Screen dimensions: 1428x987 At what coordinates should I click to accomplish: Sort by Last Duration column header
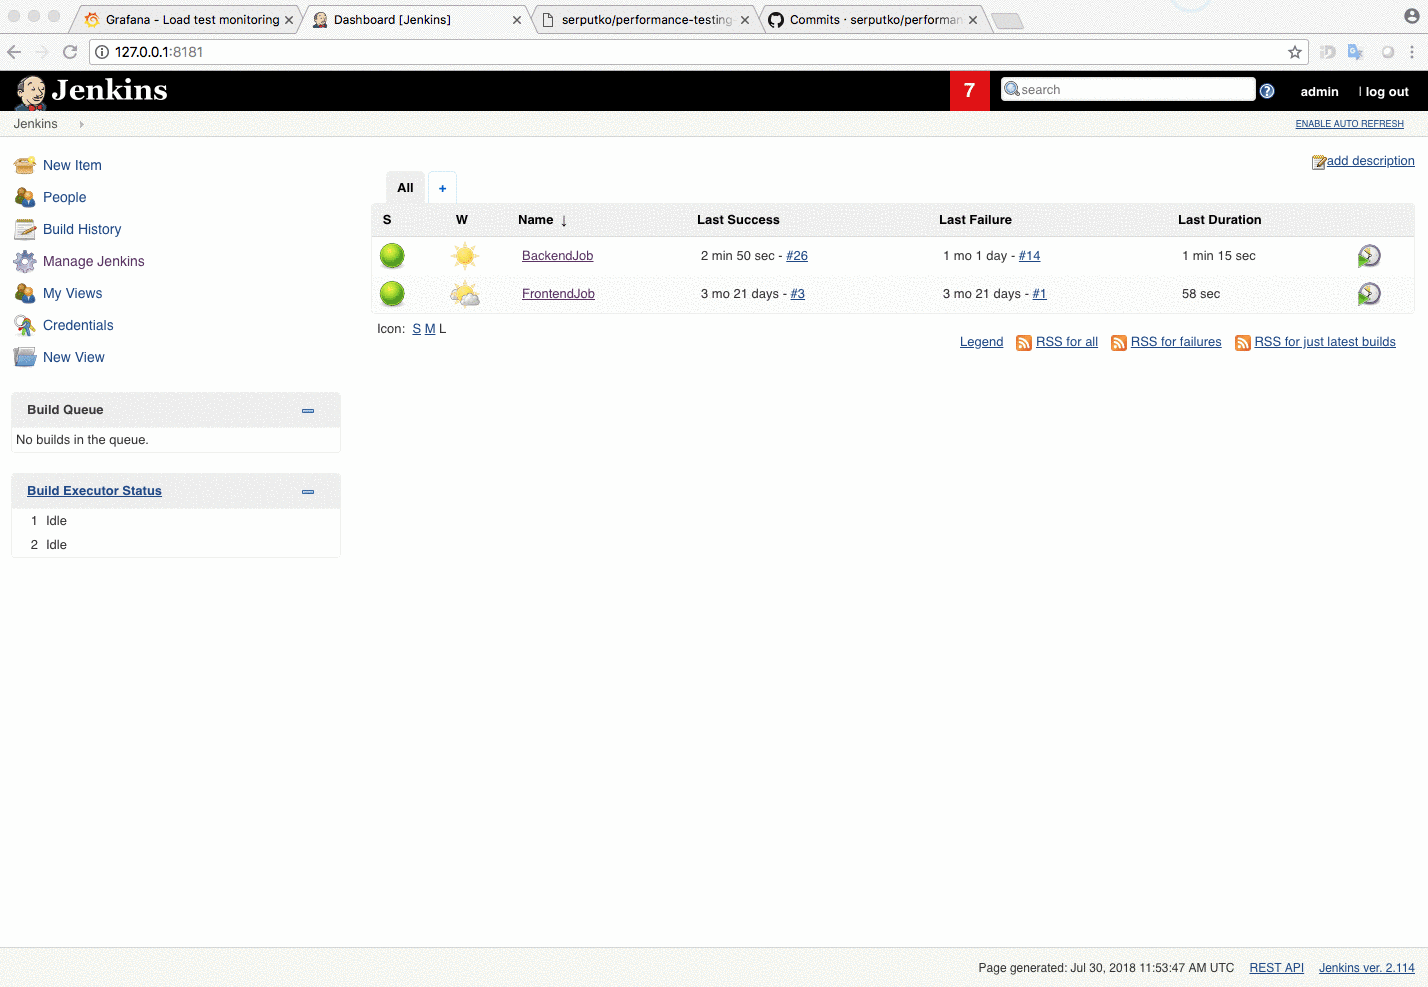click(x=1219, y=220)
